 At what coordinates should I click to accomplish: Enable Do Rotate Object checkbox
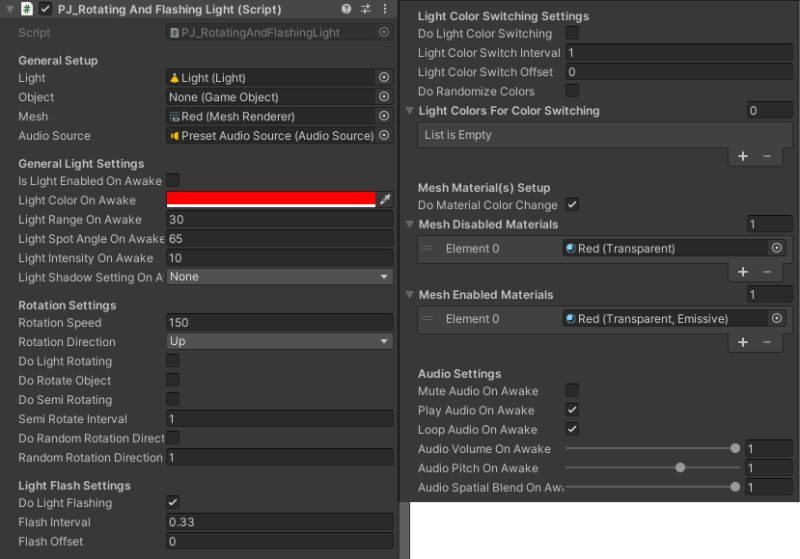pos(173,380)
